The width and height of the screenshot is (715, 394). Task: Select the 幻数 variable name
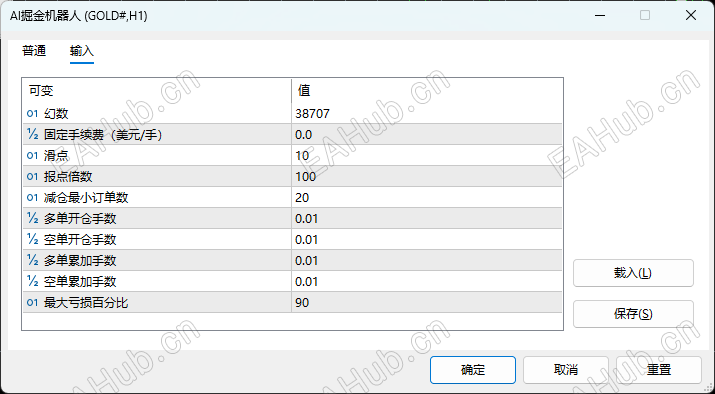[x=56, y=114]
